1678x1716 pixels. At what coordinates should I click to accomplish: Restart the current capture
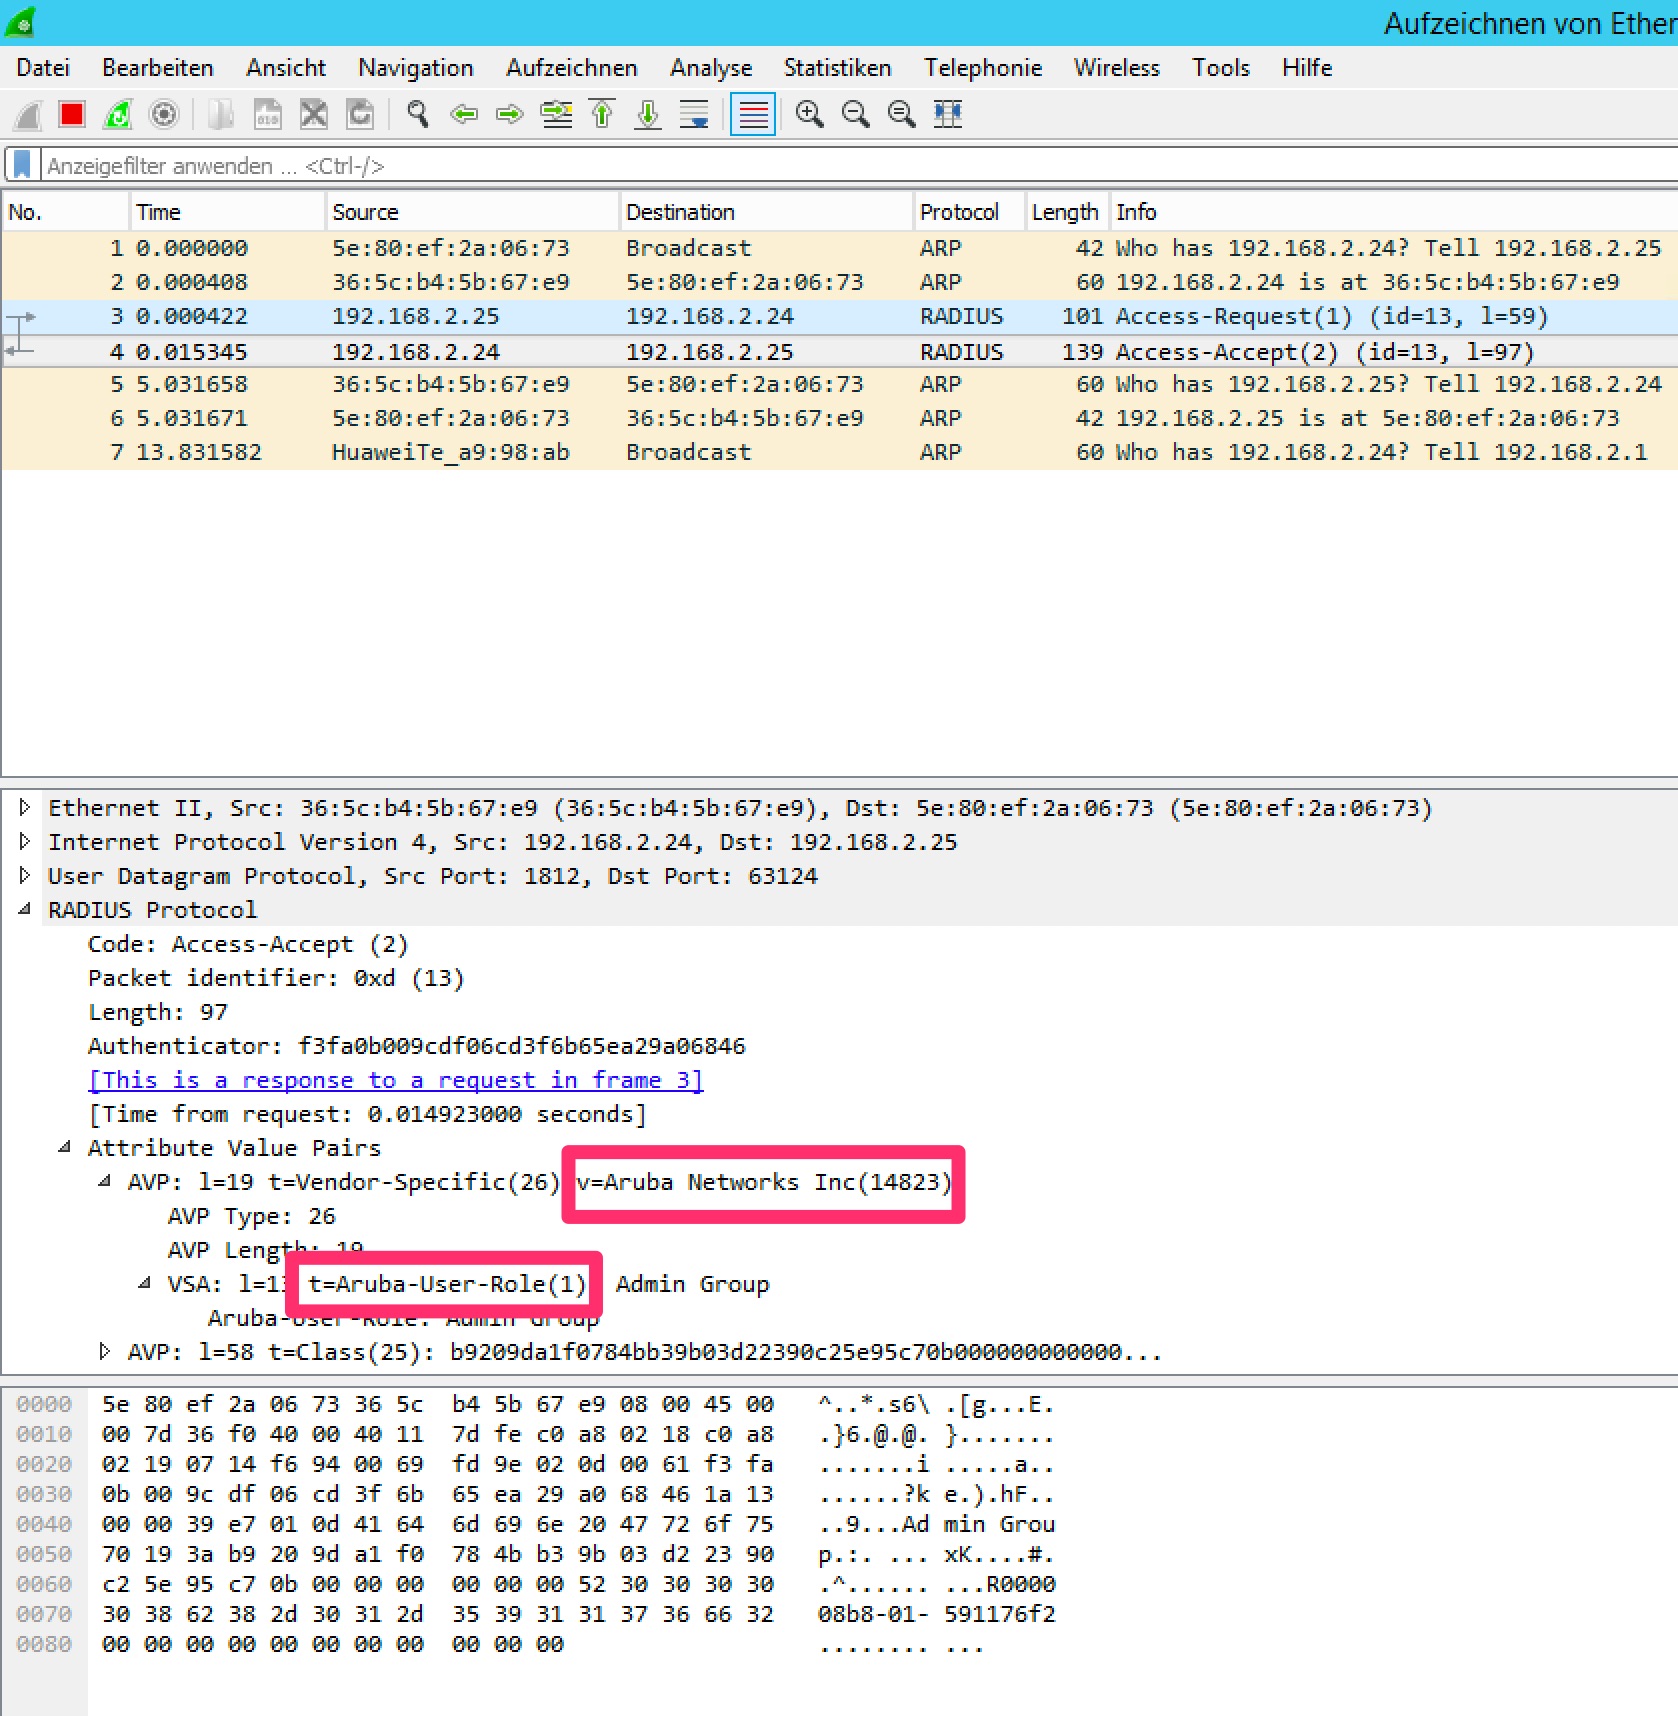(117, 114)
